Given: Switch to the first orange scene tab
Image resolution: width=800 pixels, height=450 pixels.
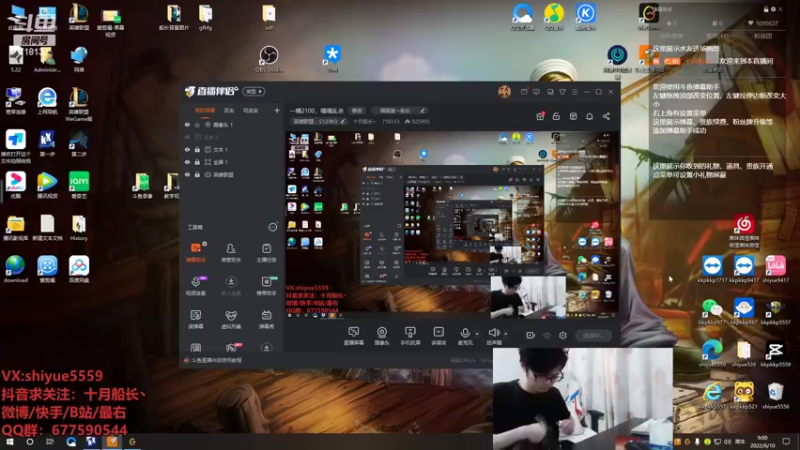Looking at the screenshot, I should (x=205, y=110).
